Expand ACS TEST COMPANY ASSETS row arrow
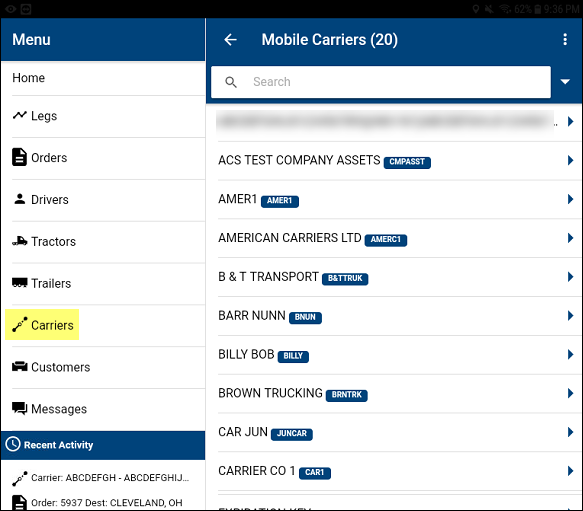 pos(570,160)
